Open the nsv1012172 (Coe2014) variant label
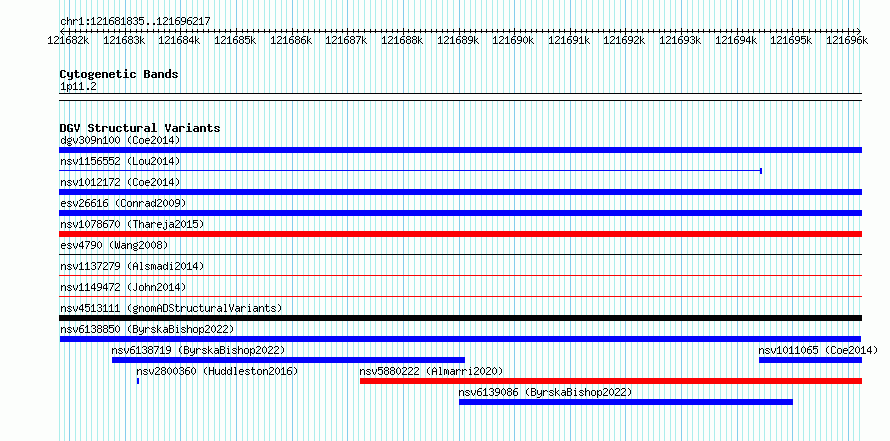Viewport: 890px width, 441px height. [120, 182]
